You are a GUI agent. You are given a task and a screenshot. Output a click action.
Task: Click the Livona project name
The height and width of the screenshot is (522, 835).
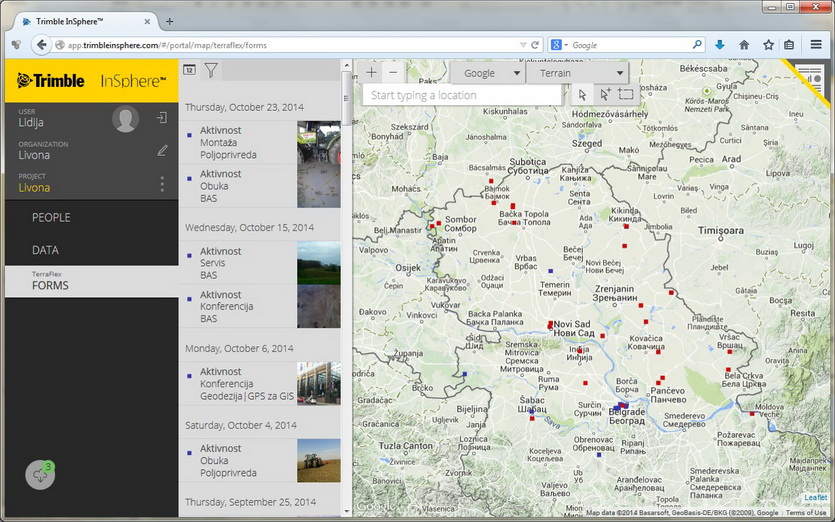click(34, 187)
